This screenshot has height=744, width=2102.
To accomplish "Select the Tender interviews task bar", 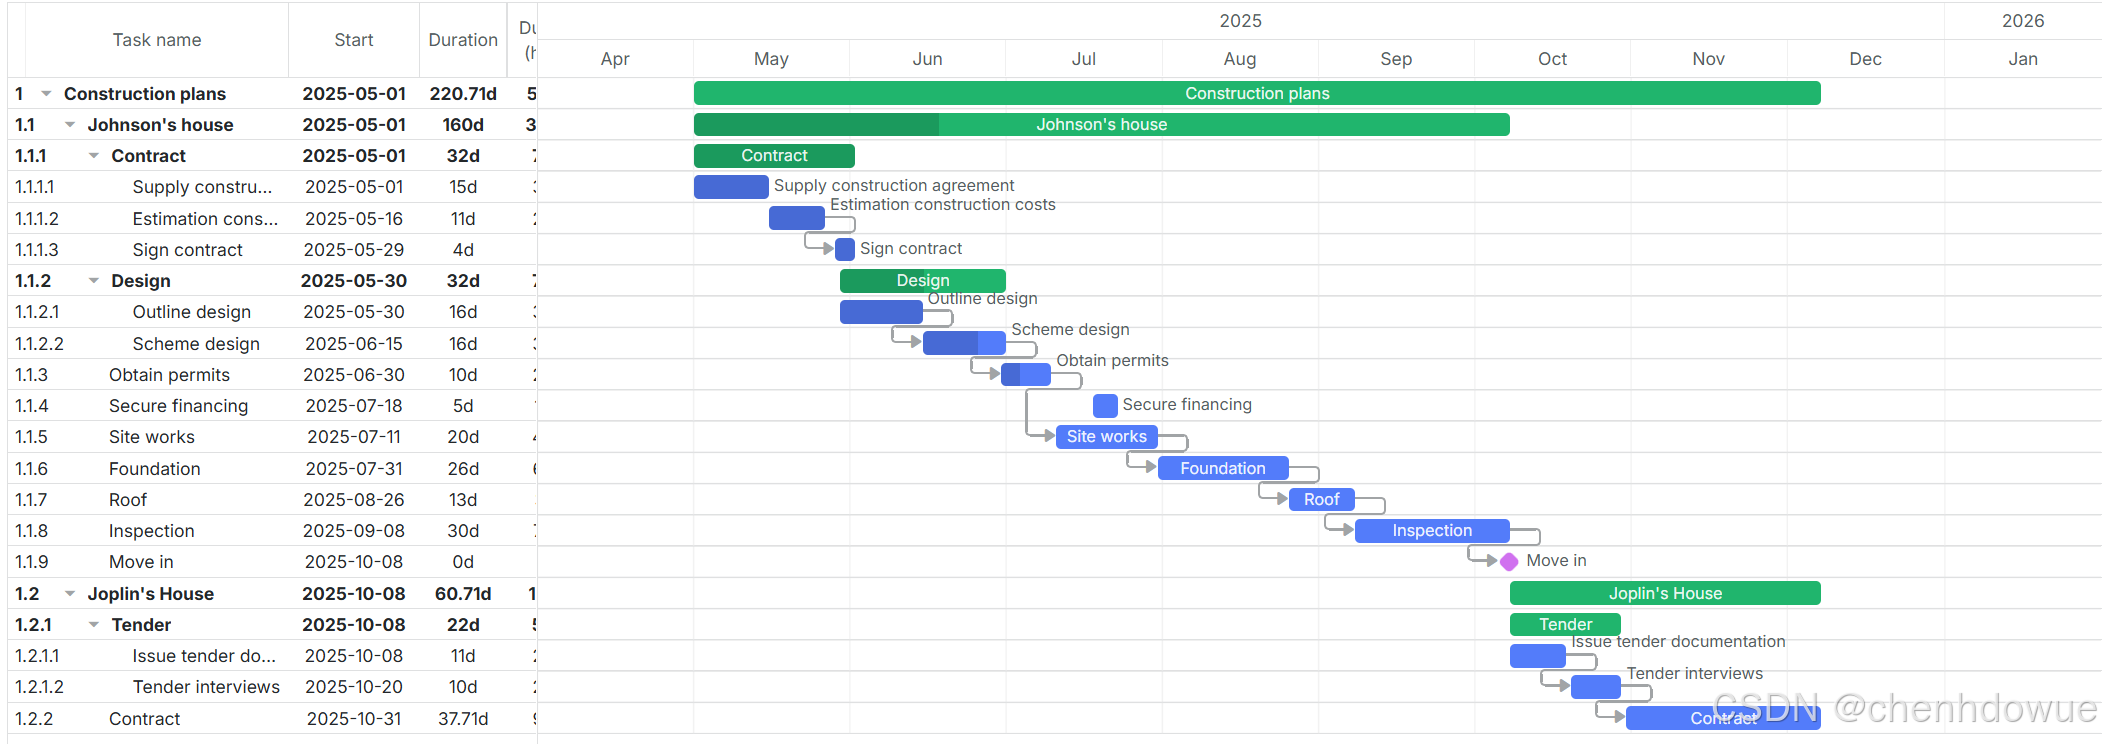I will (1596, 687).
